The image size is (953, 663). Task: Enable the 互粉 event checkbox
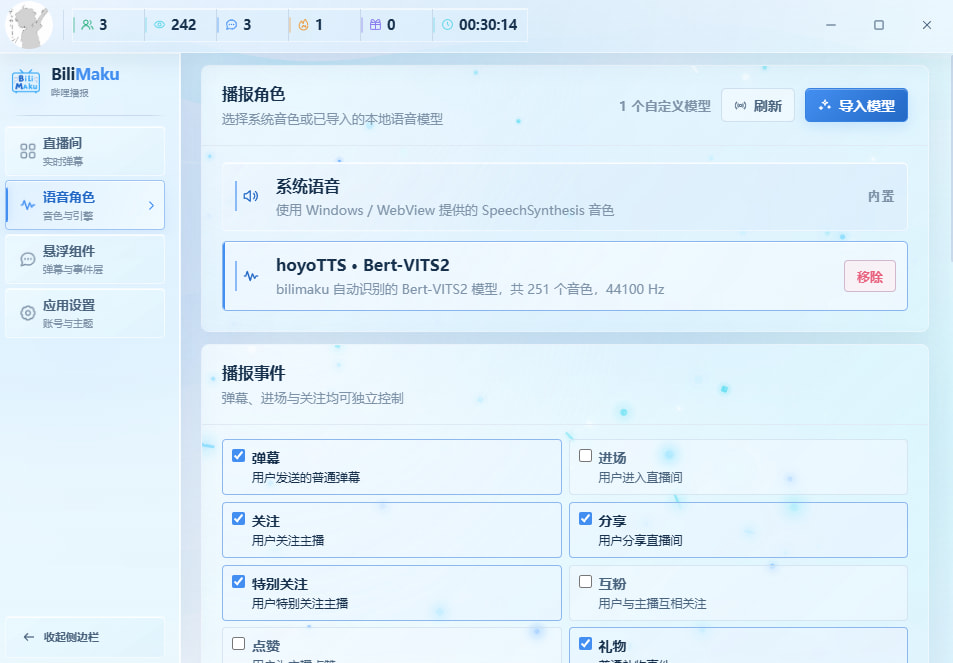(585, 582)
